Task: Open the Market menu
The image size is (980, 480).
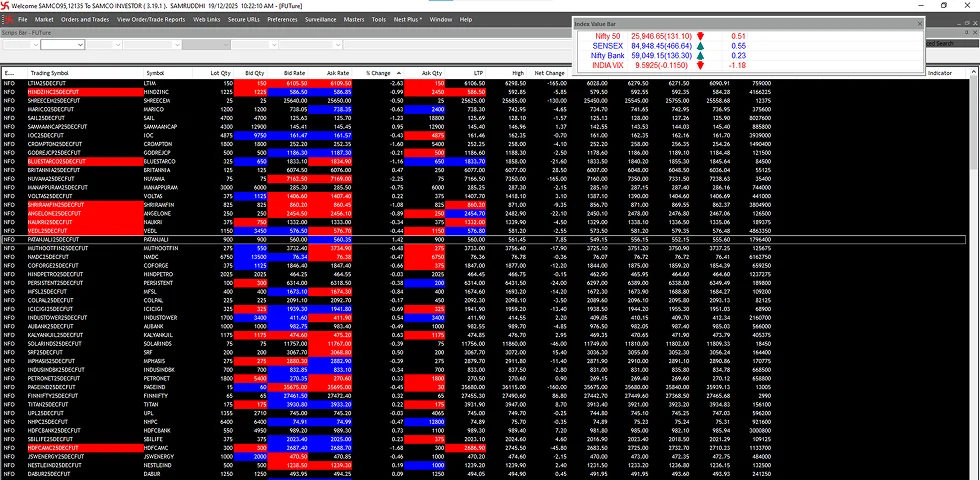Action: tap(44, 19)
